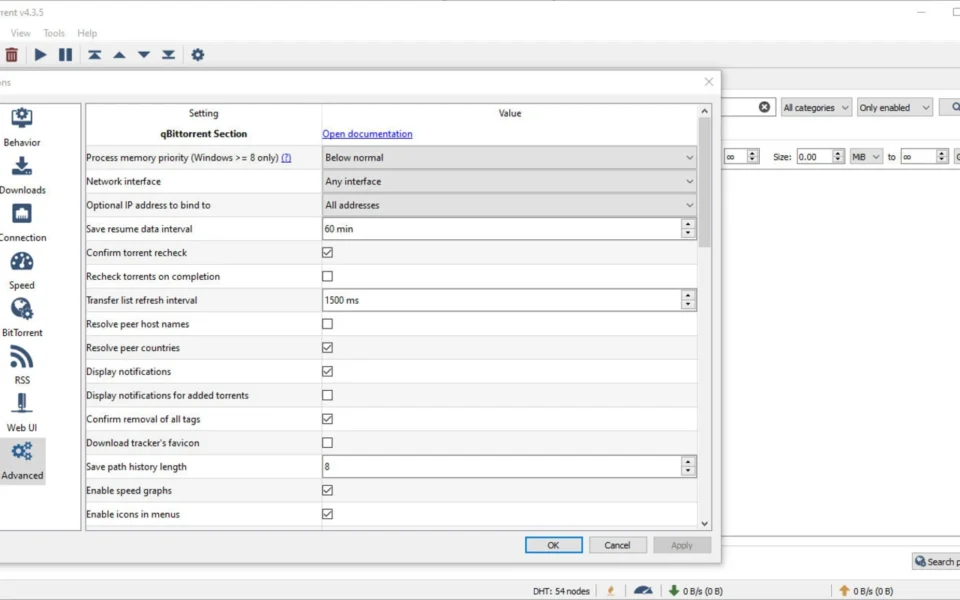
Task: Move torrent to top of queue
Action: click(94, 54)
